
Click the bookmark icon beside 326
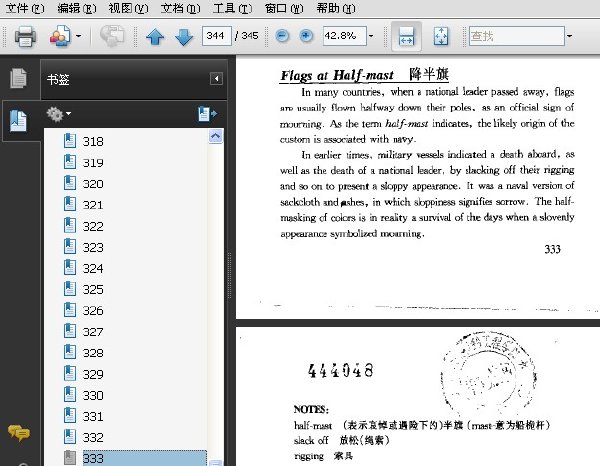pyautogui.click(x=70, y=310)
